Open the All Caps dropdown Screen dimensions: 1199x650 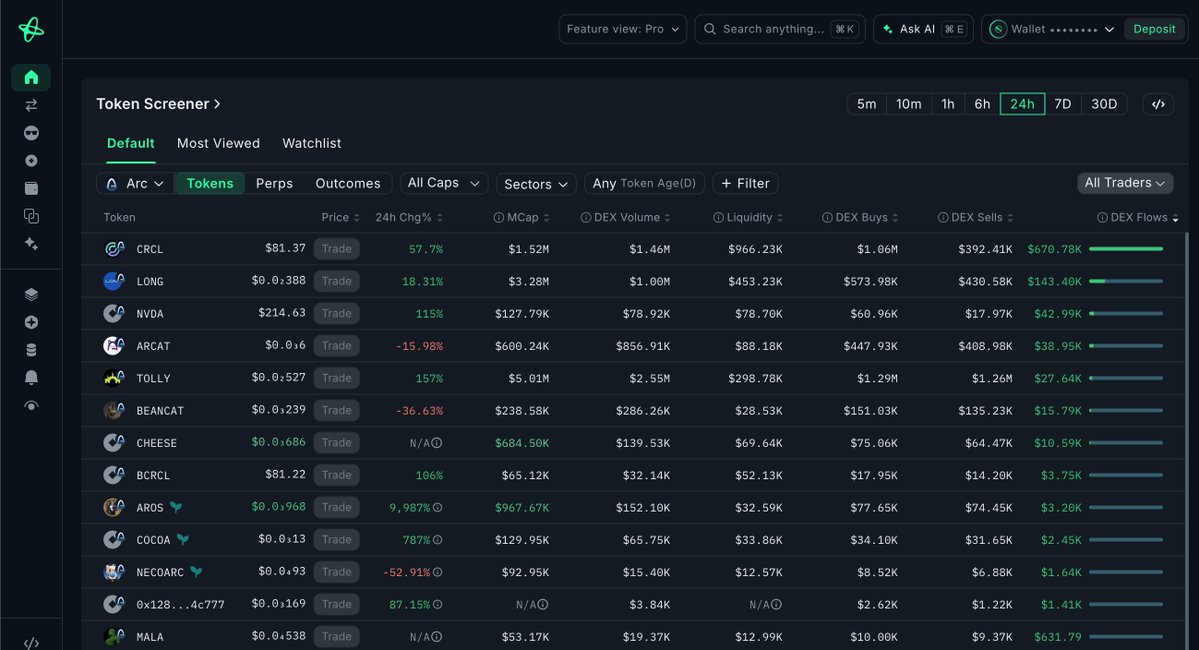444,183
